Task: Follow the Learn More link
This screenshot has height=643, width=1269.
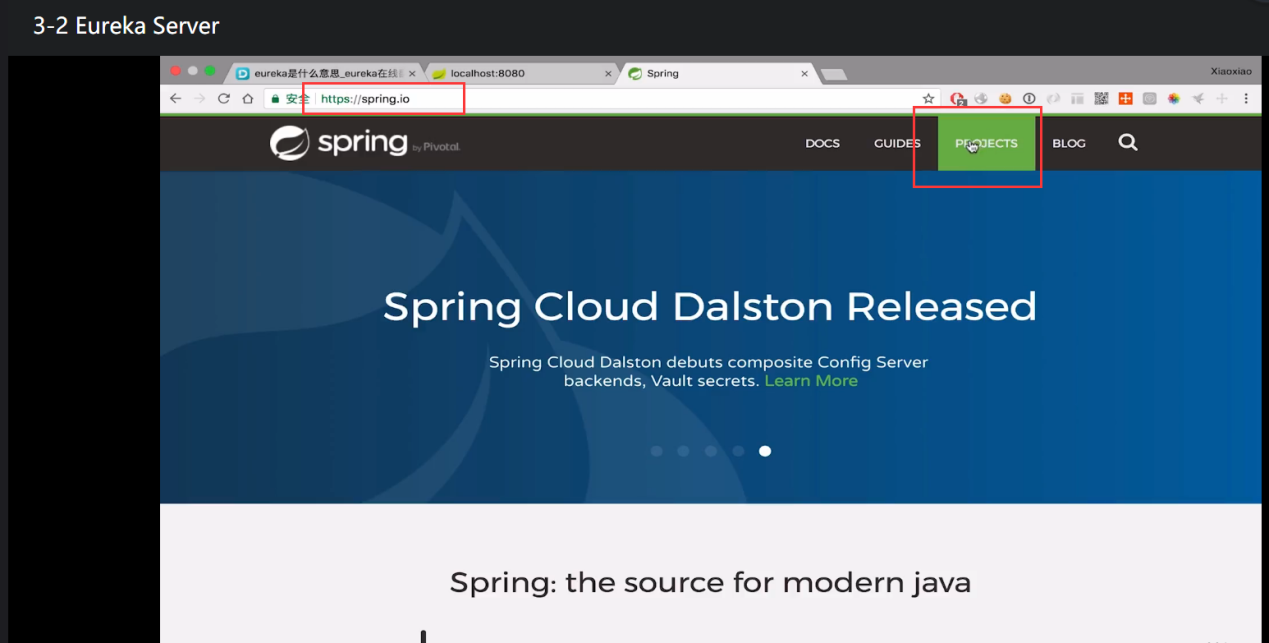Action: [811, 381]
